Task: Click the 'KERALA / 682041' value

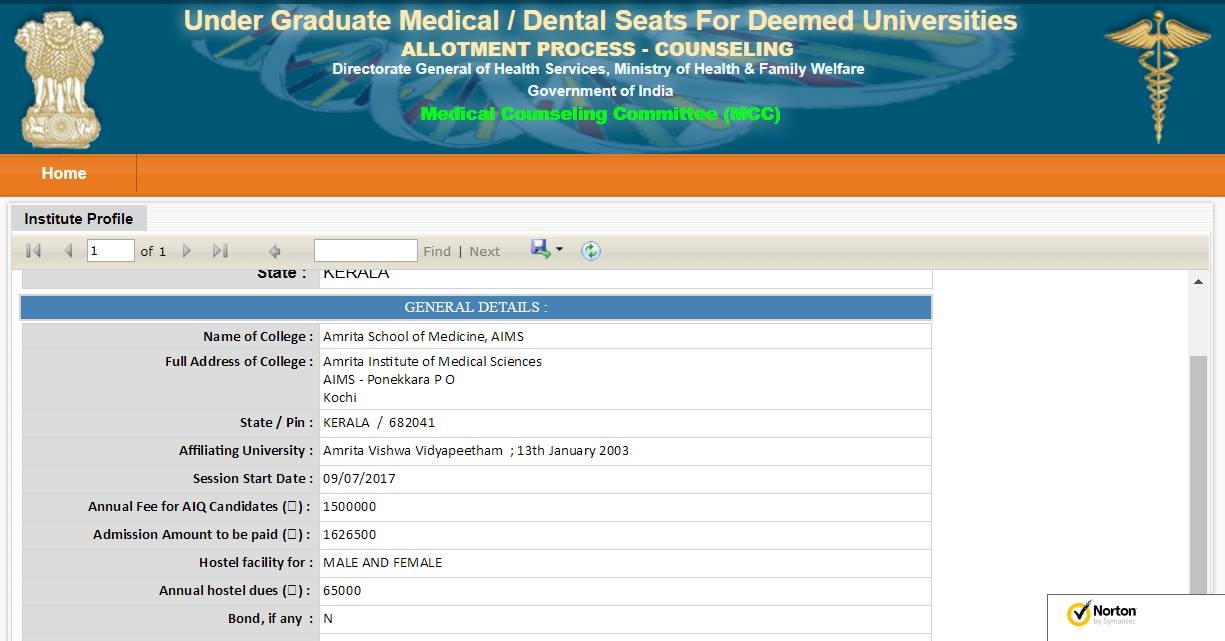Action: click(x=379, y=422)
